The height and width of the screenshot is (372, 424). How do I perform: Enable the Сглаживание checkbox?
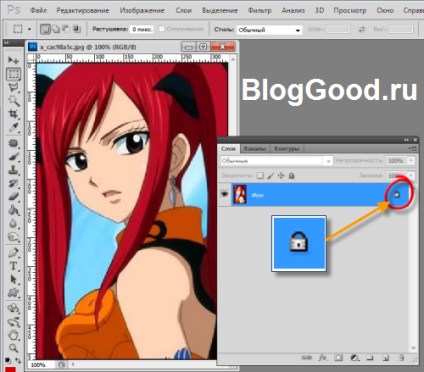[x=162, y=29]
